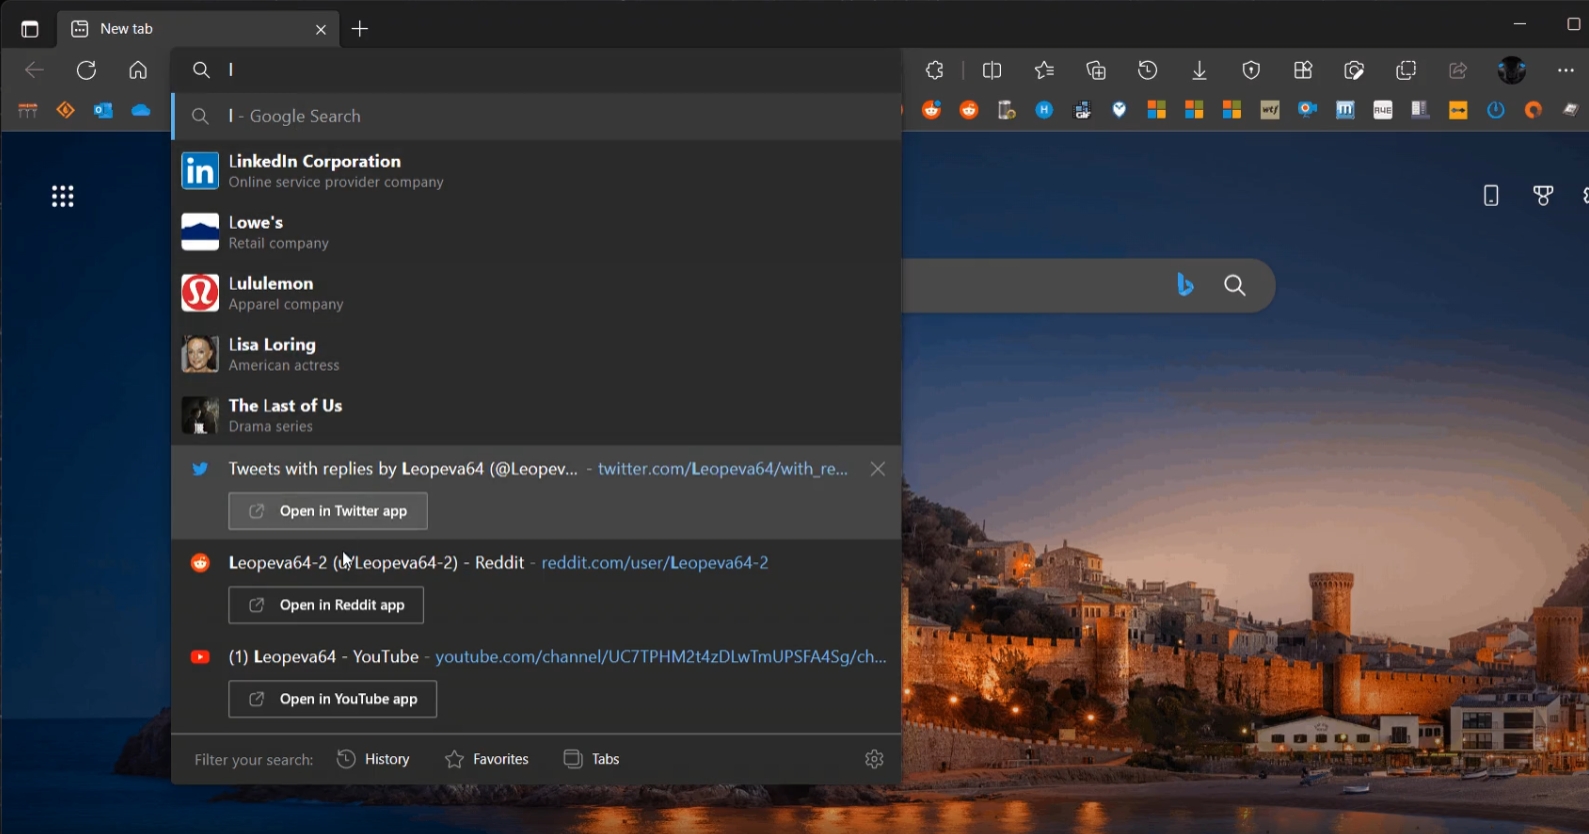This screenshot has height=834, width=1589.
Task: Filter search by Tabs
Action: (591, 759)
